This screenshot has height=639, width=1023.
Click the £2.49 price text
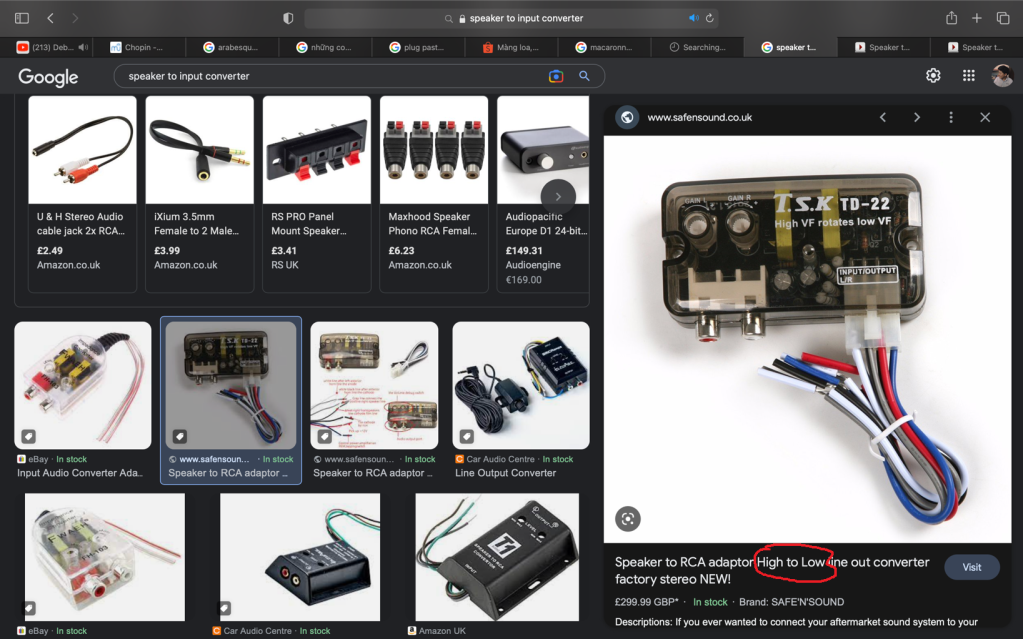[50, 251]
